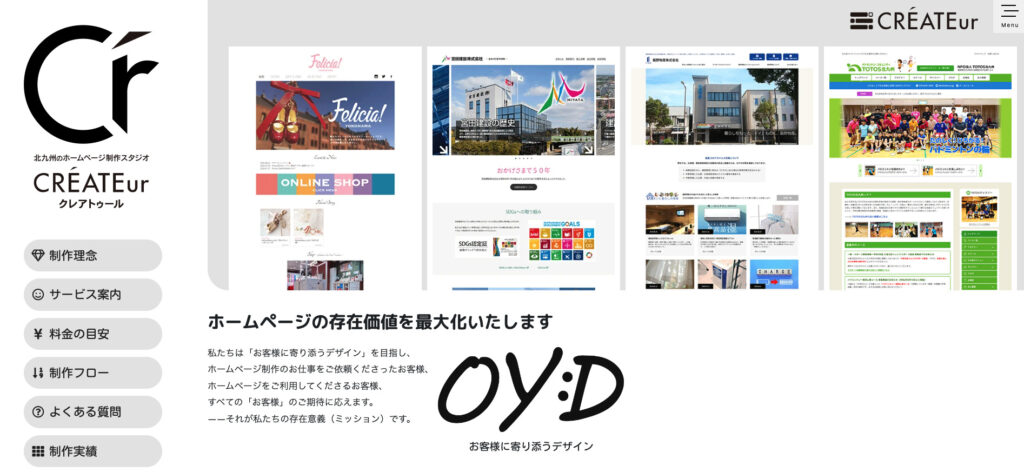This screenshot has width=1024, height=472.
Task: Click the CREATEur header logo
Action: coord(914,20)
